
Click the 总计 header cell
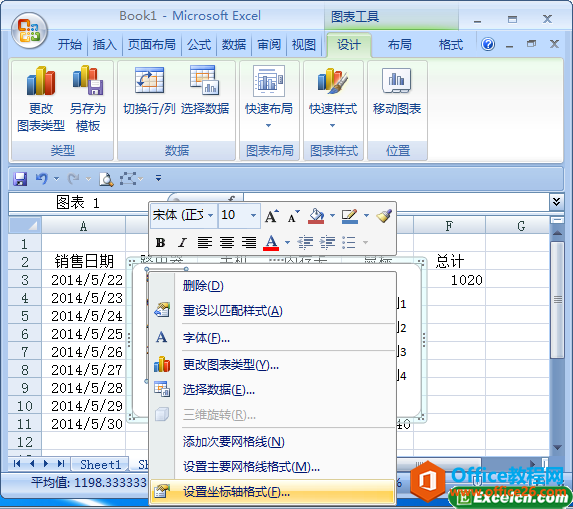pos(449,262)
